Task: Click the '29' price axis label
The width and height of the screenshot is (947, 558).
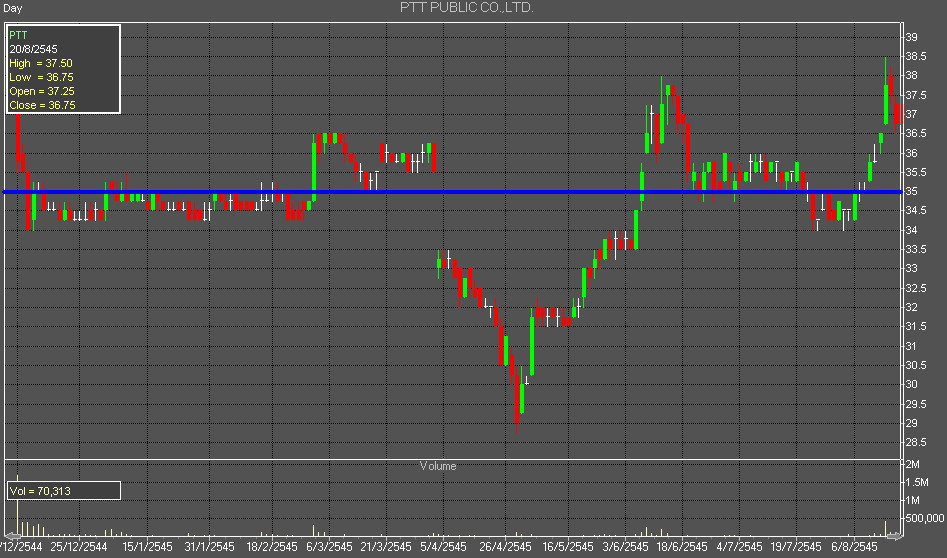Action: (x=911, y=423)
